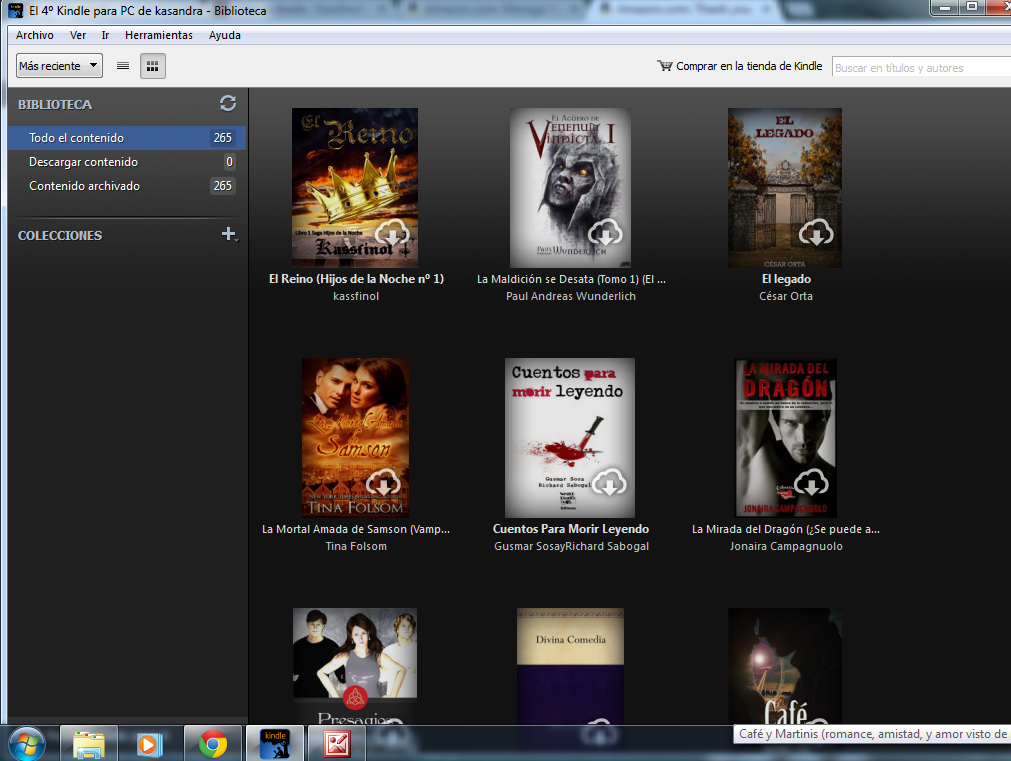Viewport: 1011px width, 761px height.
Task: Click the COLECCIONES section header
Action: pyautogui.click(x=60, y=235)
